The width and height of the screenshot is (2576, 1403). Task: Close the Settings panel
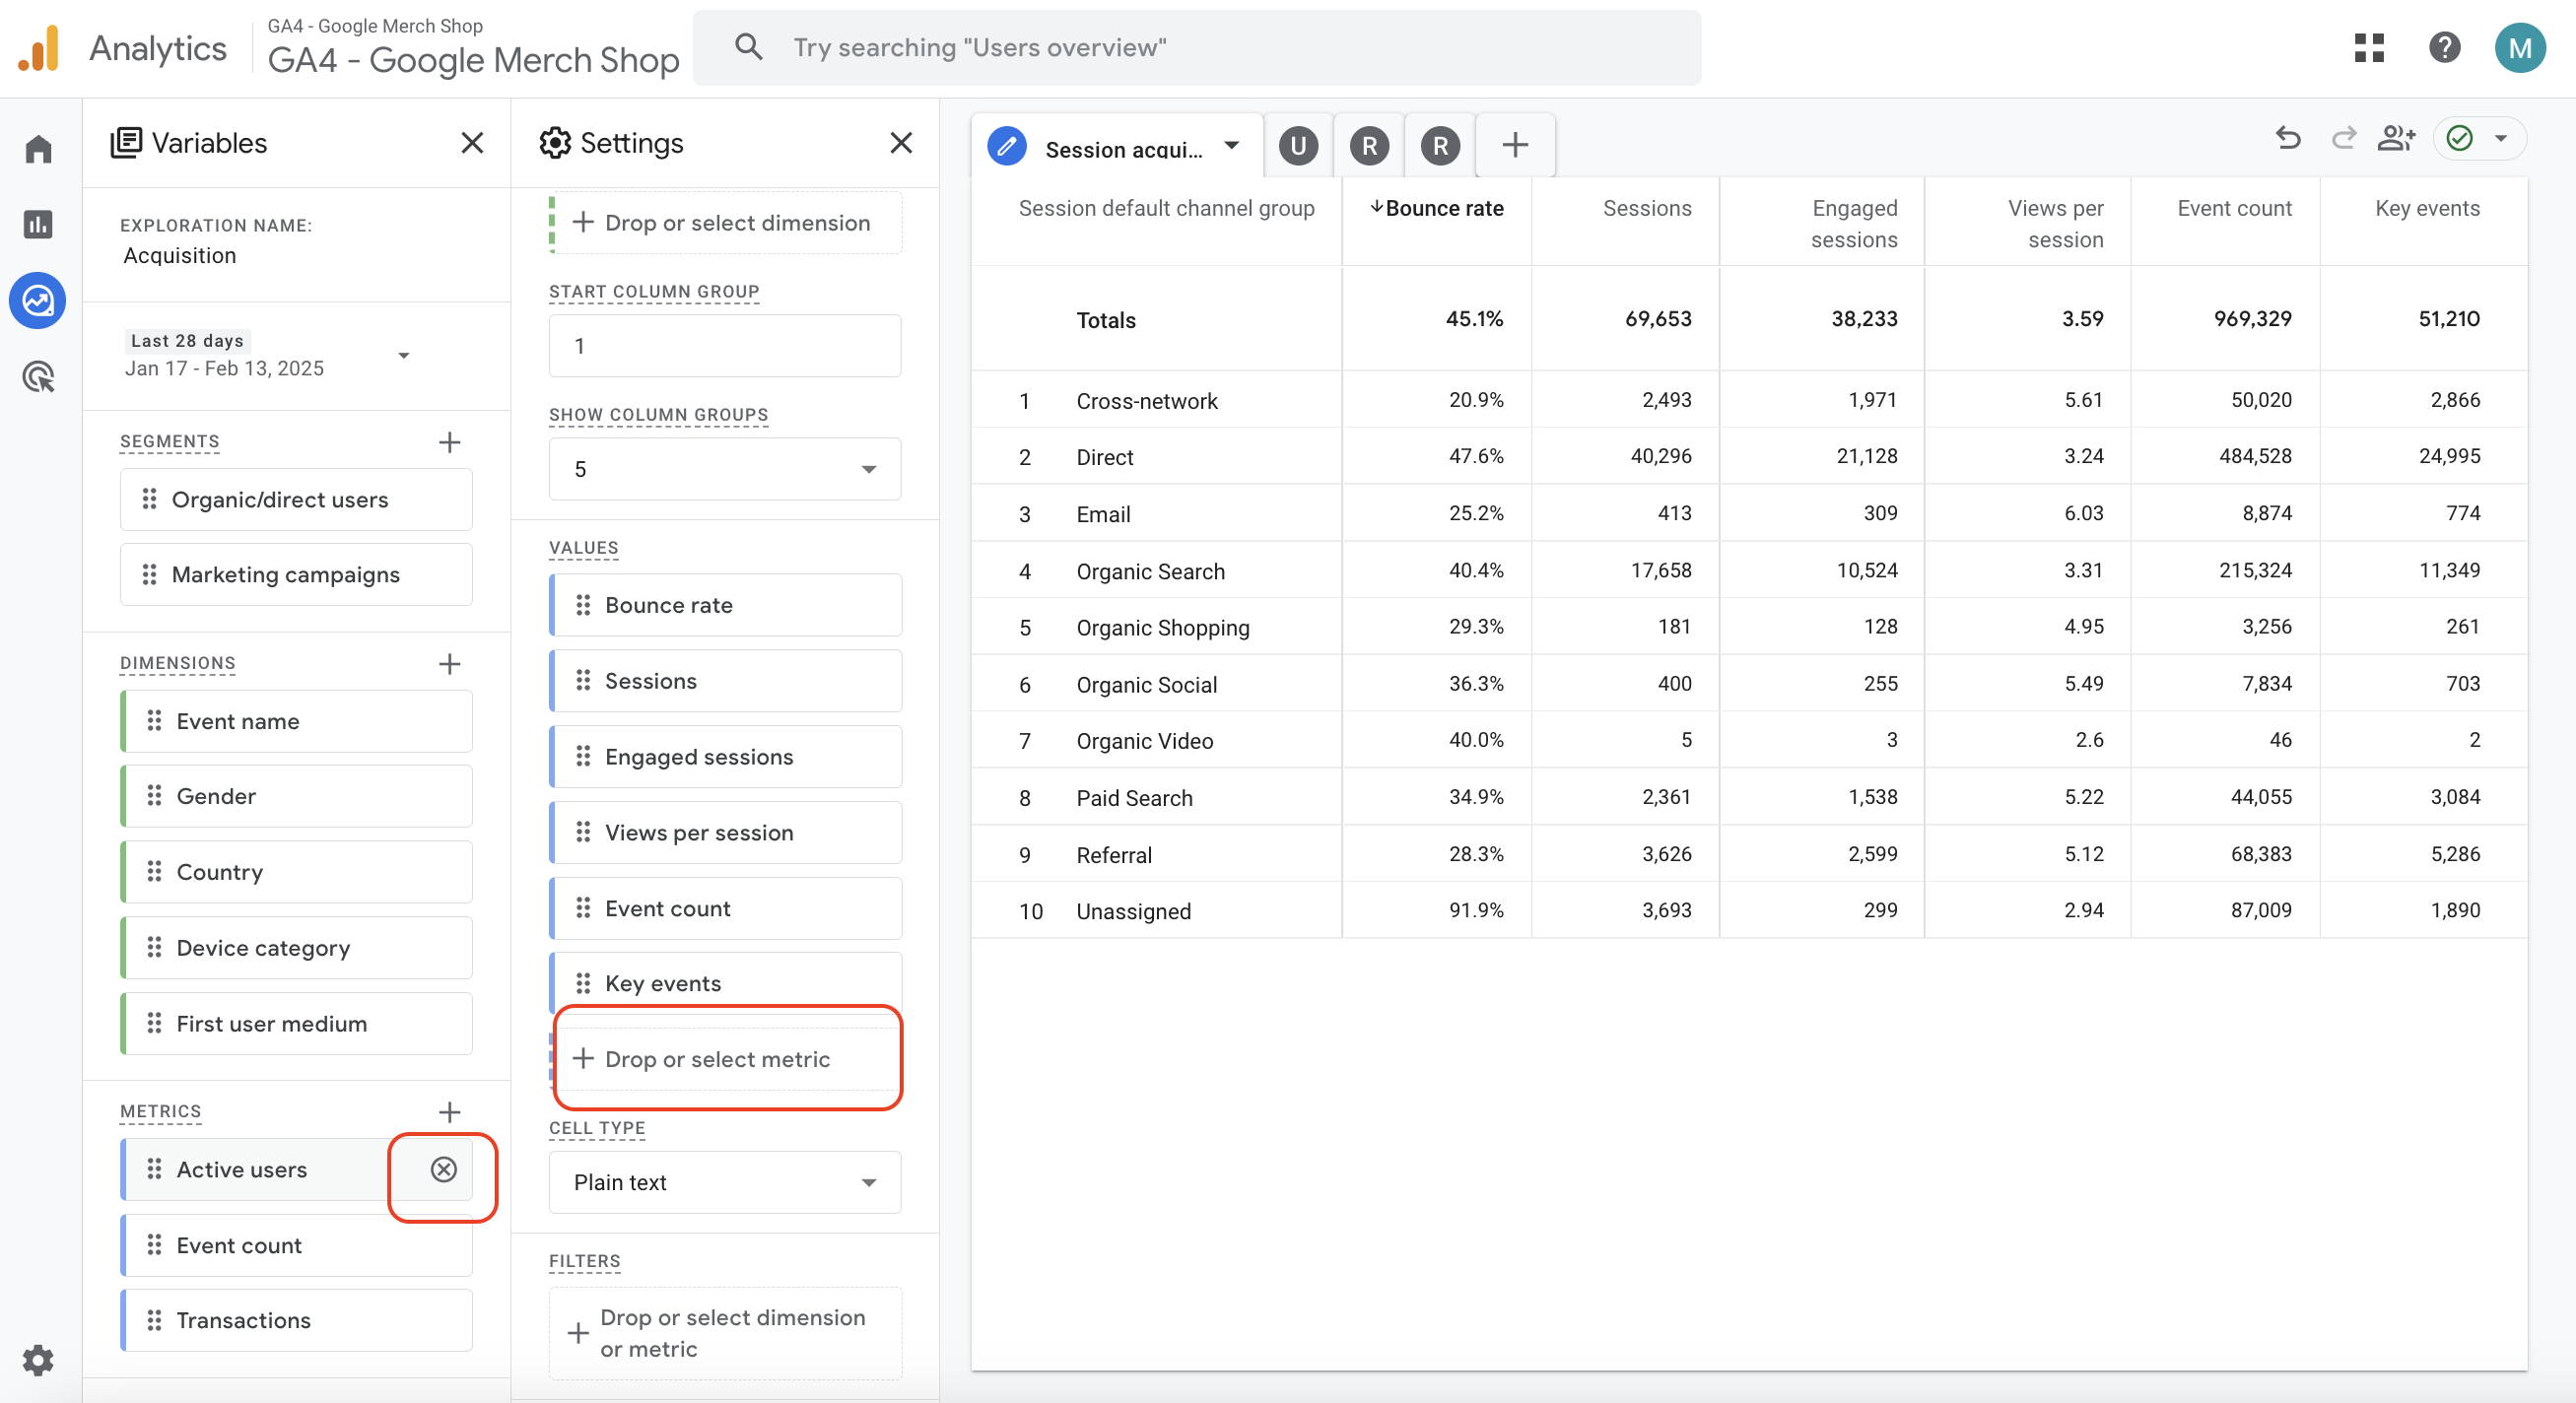point(900,143)
